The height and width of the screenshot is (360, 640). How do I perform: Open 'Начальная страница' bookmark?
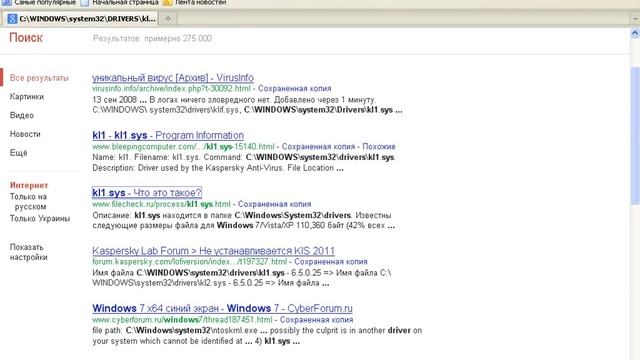[125, 2]
